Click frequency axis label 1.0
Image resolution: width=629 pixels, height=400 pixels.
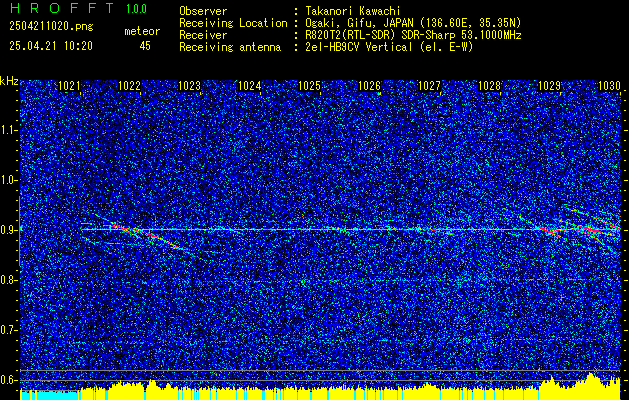click(8, 180)
